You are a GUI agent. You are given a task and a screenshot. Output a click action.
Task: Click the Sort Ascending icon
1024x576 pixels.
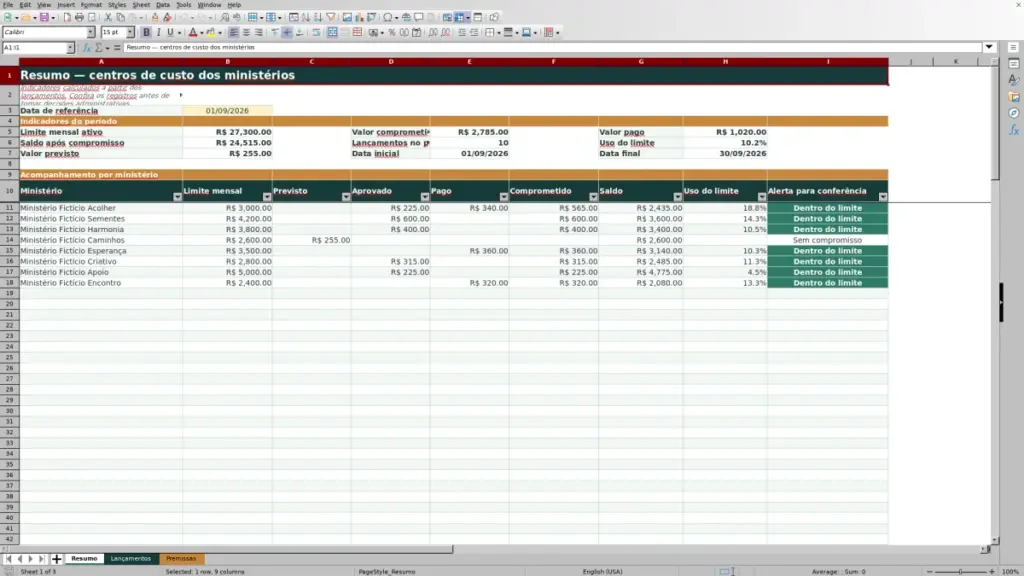click(x=306, y=18)
